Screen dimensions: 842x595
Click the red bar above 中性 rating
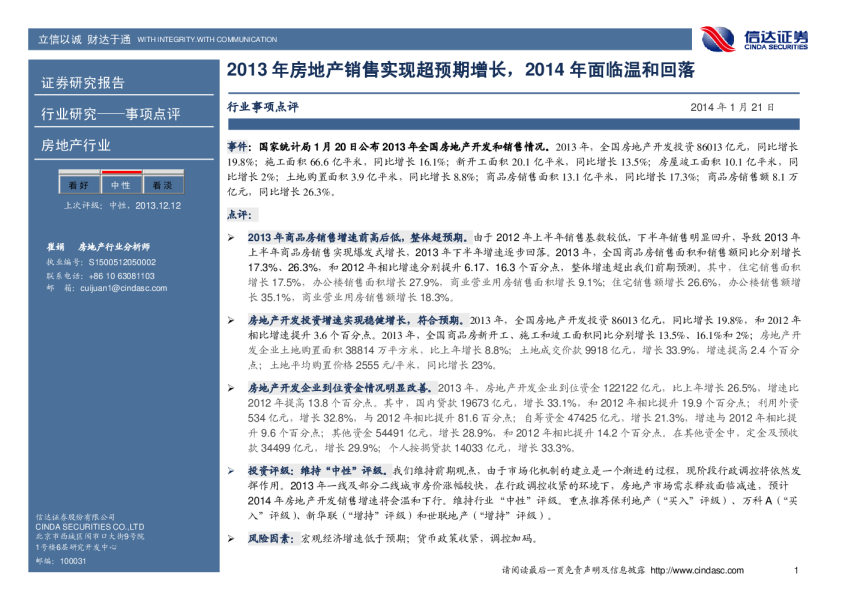[120, 174]
